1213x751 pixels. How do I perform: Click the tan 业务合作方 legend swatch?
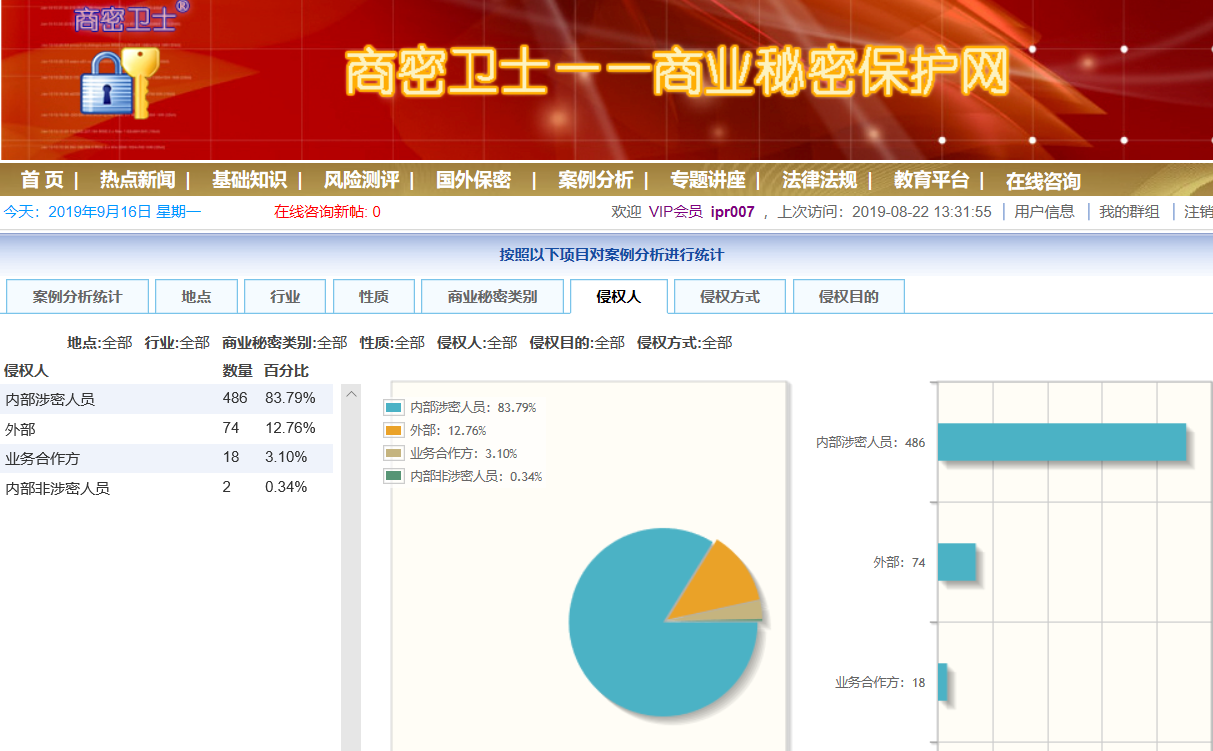tap(393, 453)
